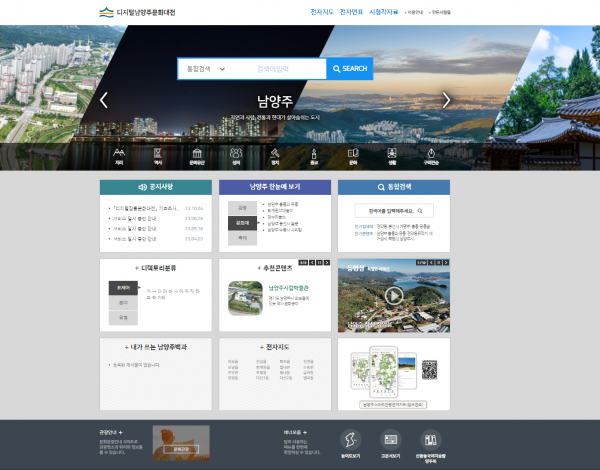Open the 지리 category icon
Viewport: 600px width, 470px height.
point(119,155)
